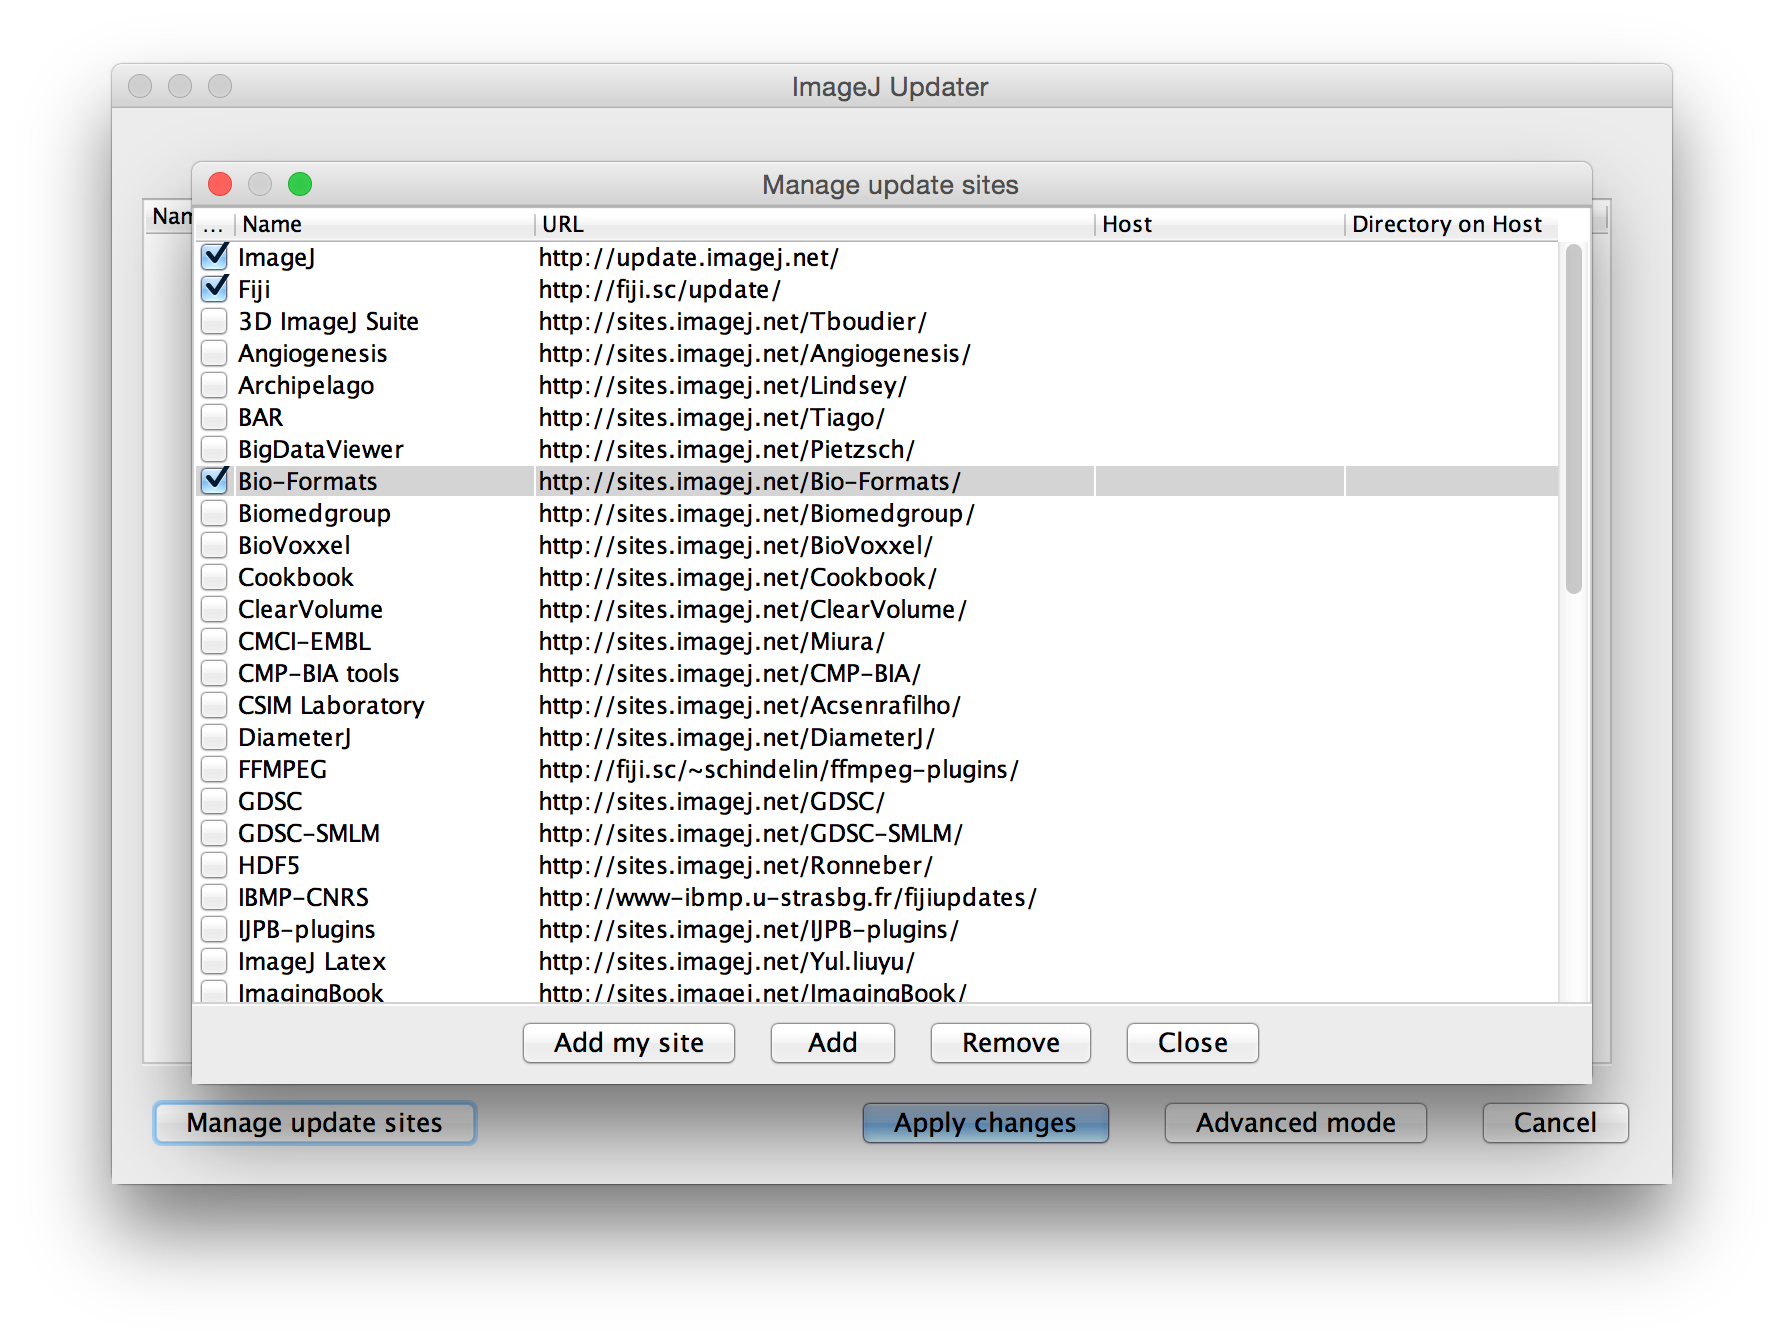Click the Remove button

click(x=1011, y=1043)
